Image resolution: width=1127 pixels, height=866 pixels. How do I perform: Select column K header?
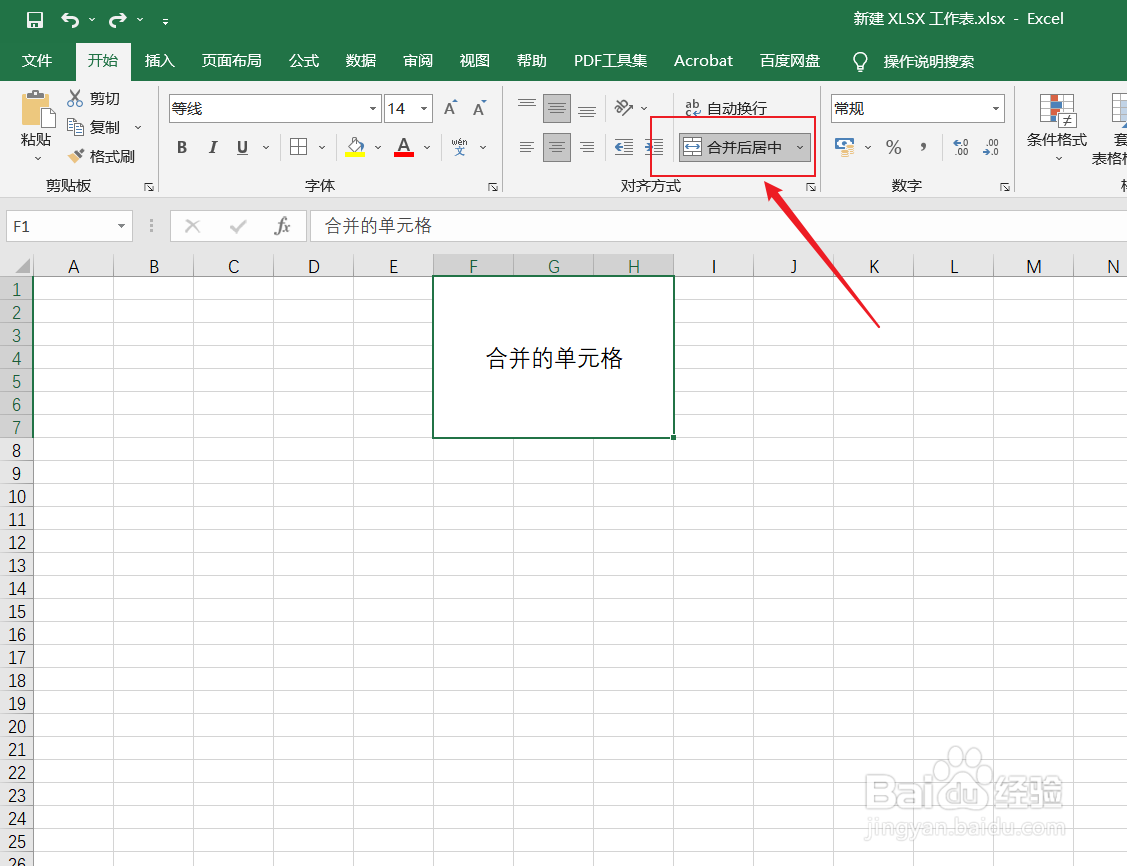point(874,267)
